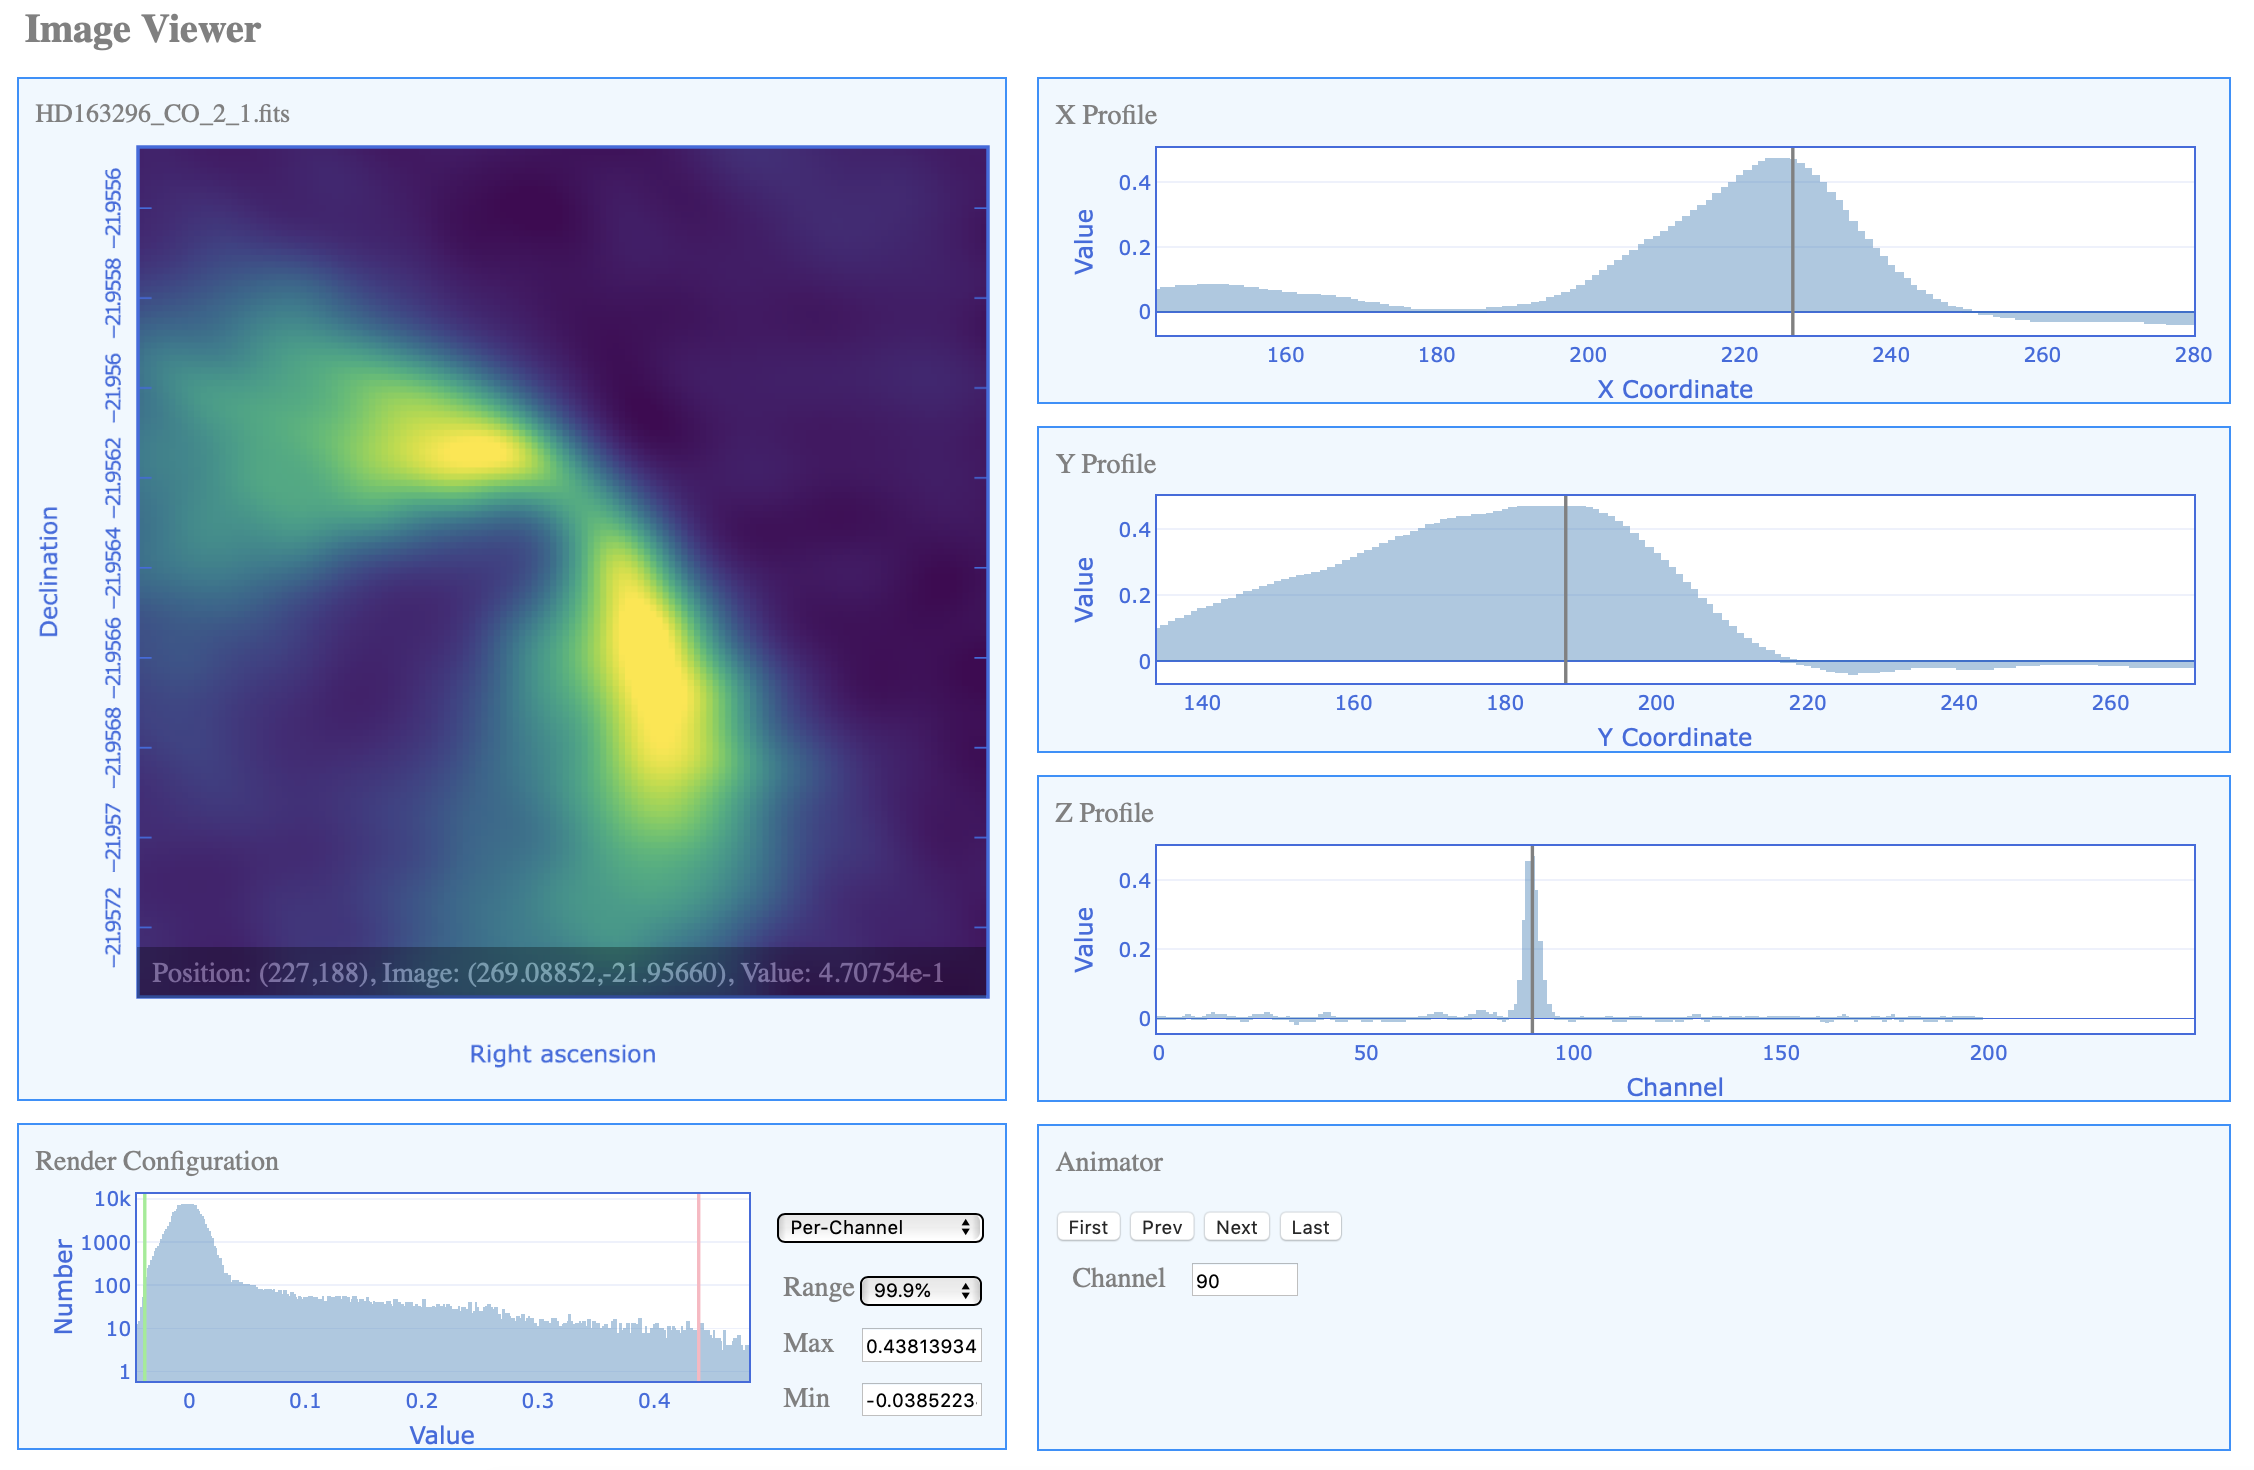Click the Z Profile channel marker line
The width and height of the screenshot is (2254, 1470).
1532,940
